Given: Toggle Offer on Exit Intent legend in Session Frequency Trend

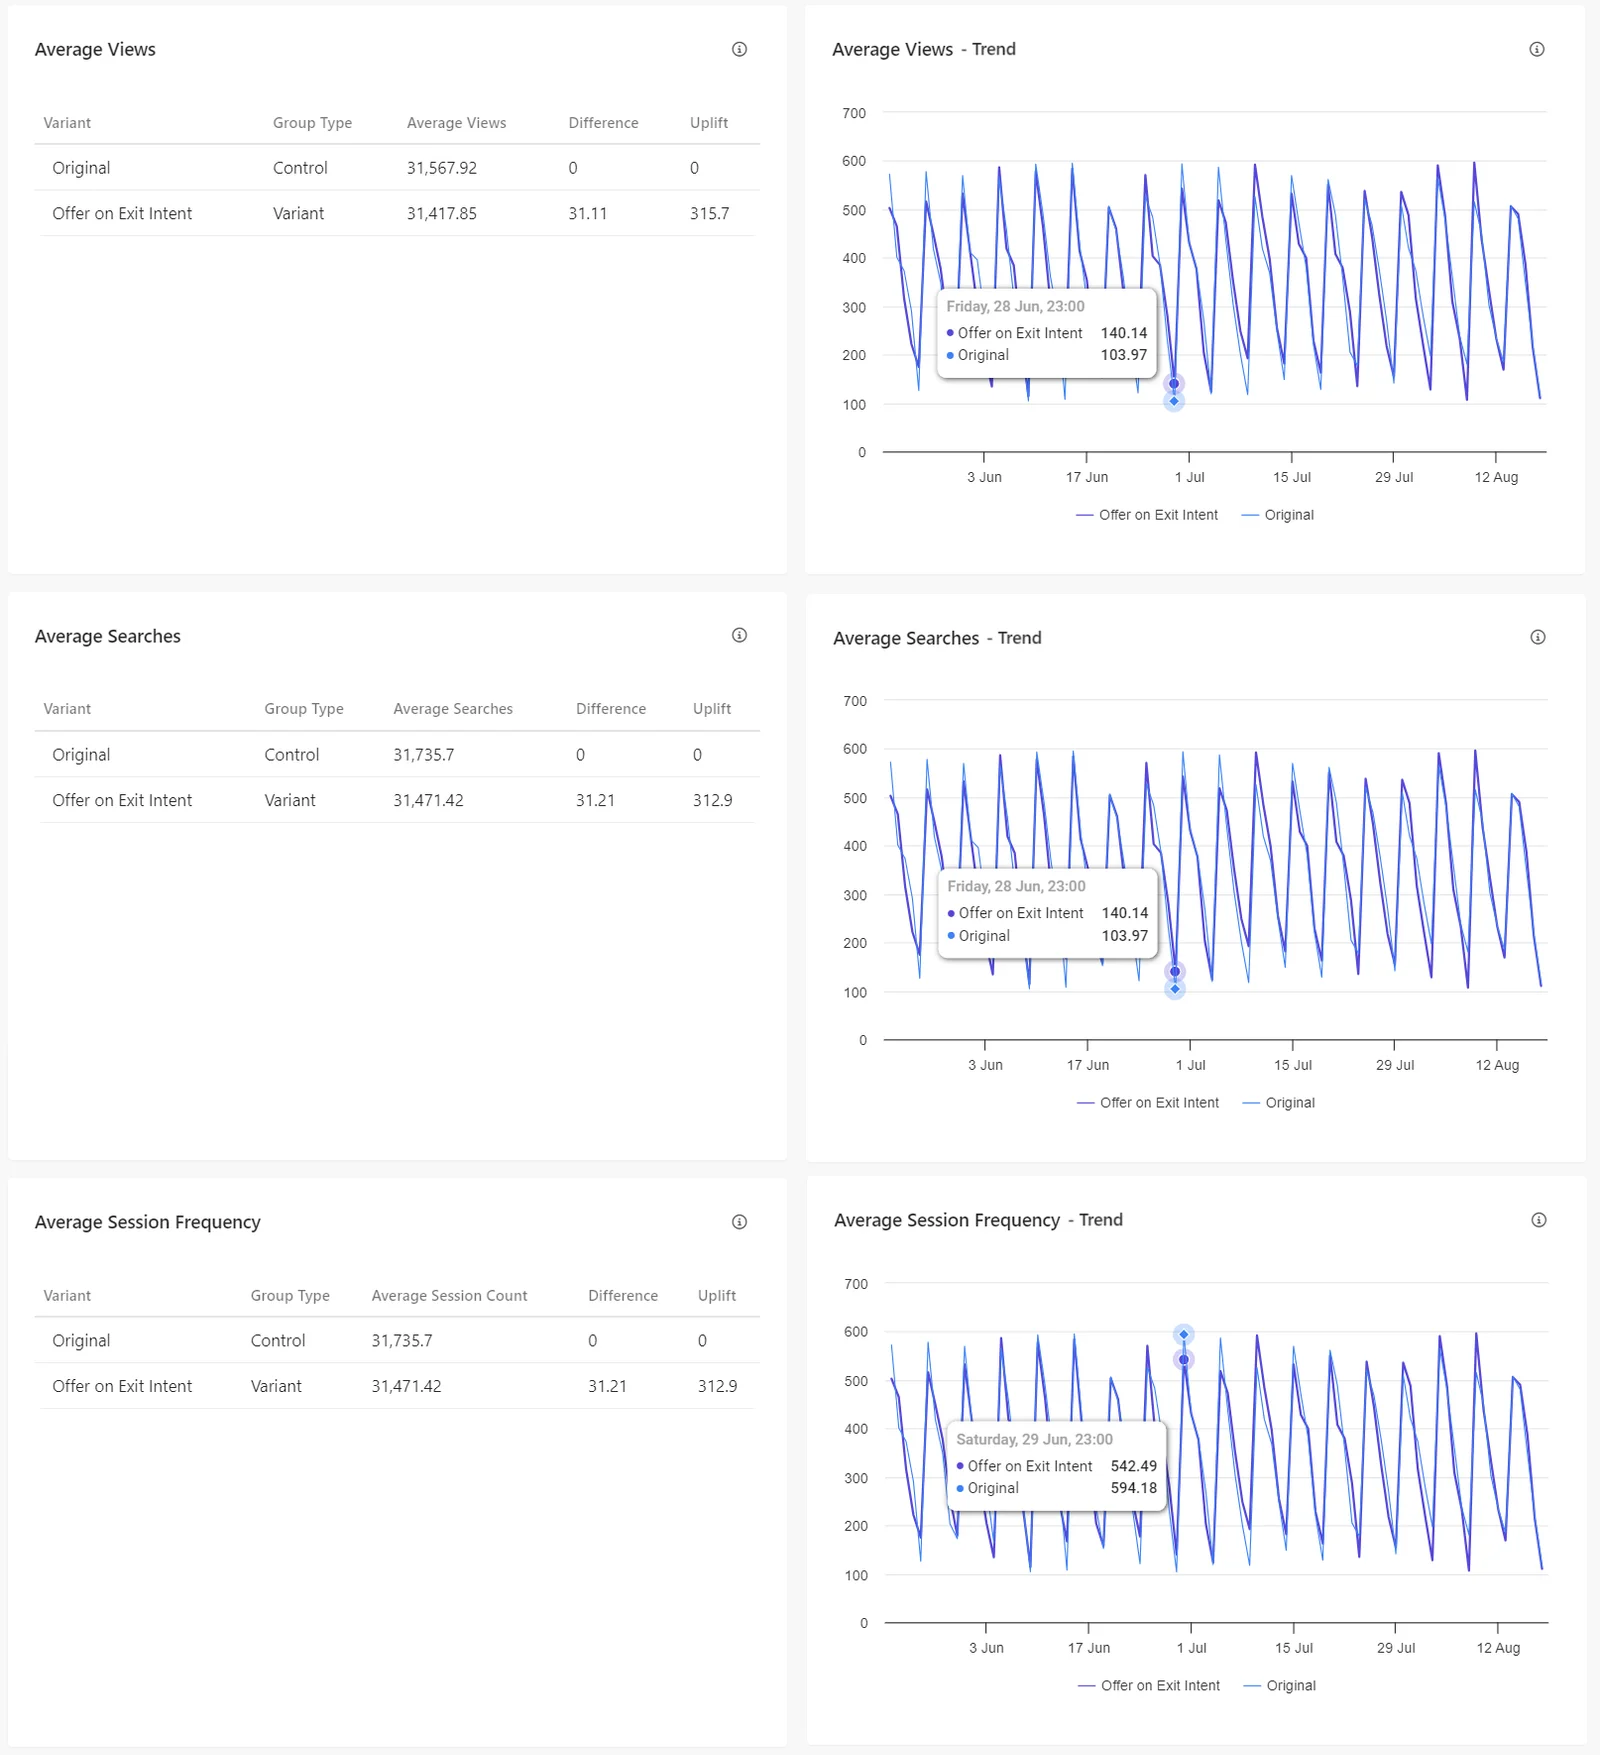Looking at the screenshot, I should 1149,1685.
